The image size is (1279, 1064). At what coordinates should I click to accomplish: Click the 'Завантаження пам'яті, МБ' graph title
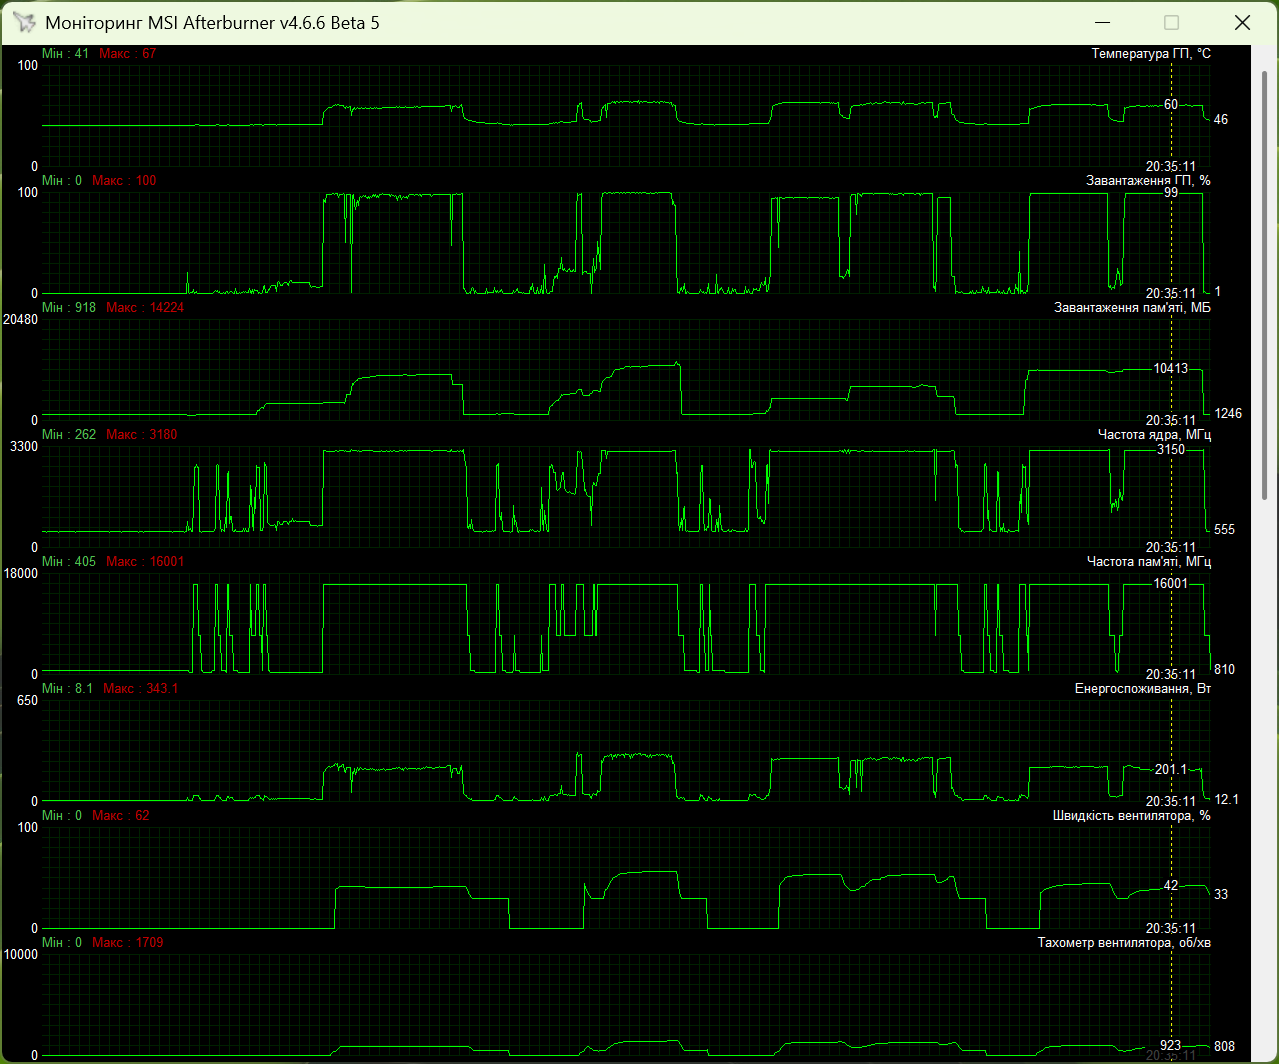(x=1132, y=307)
